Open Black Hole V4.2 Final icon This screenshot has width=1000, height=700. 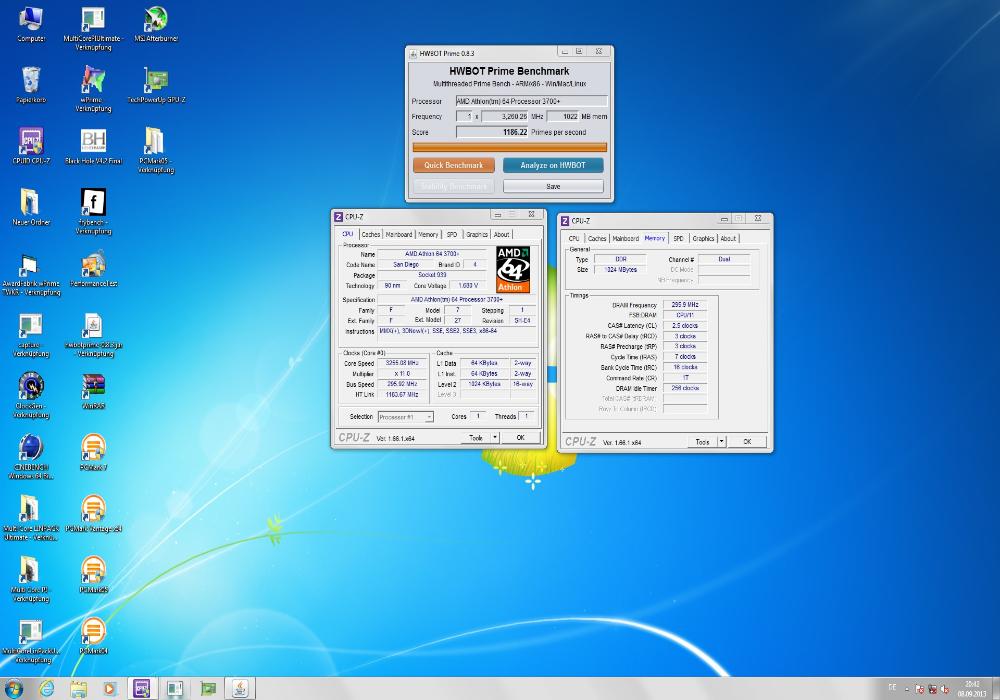coord(93,146)
